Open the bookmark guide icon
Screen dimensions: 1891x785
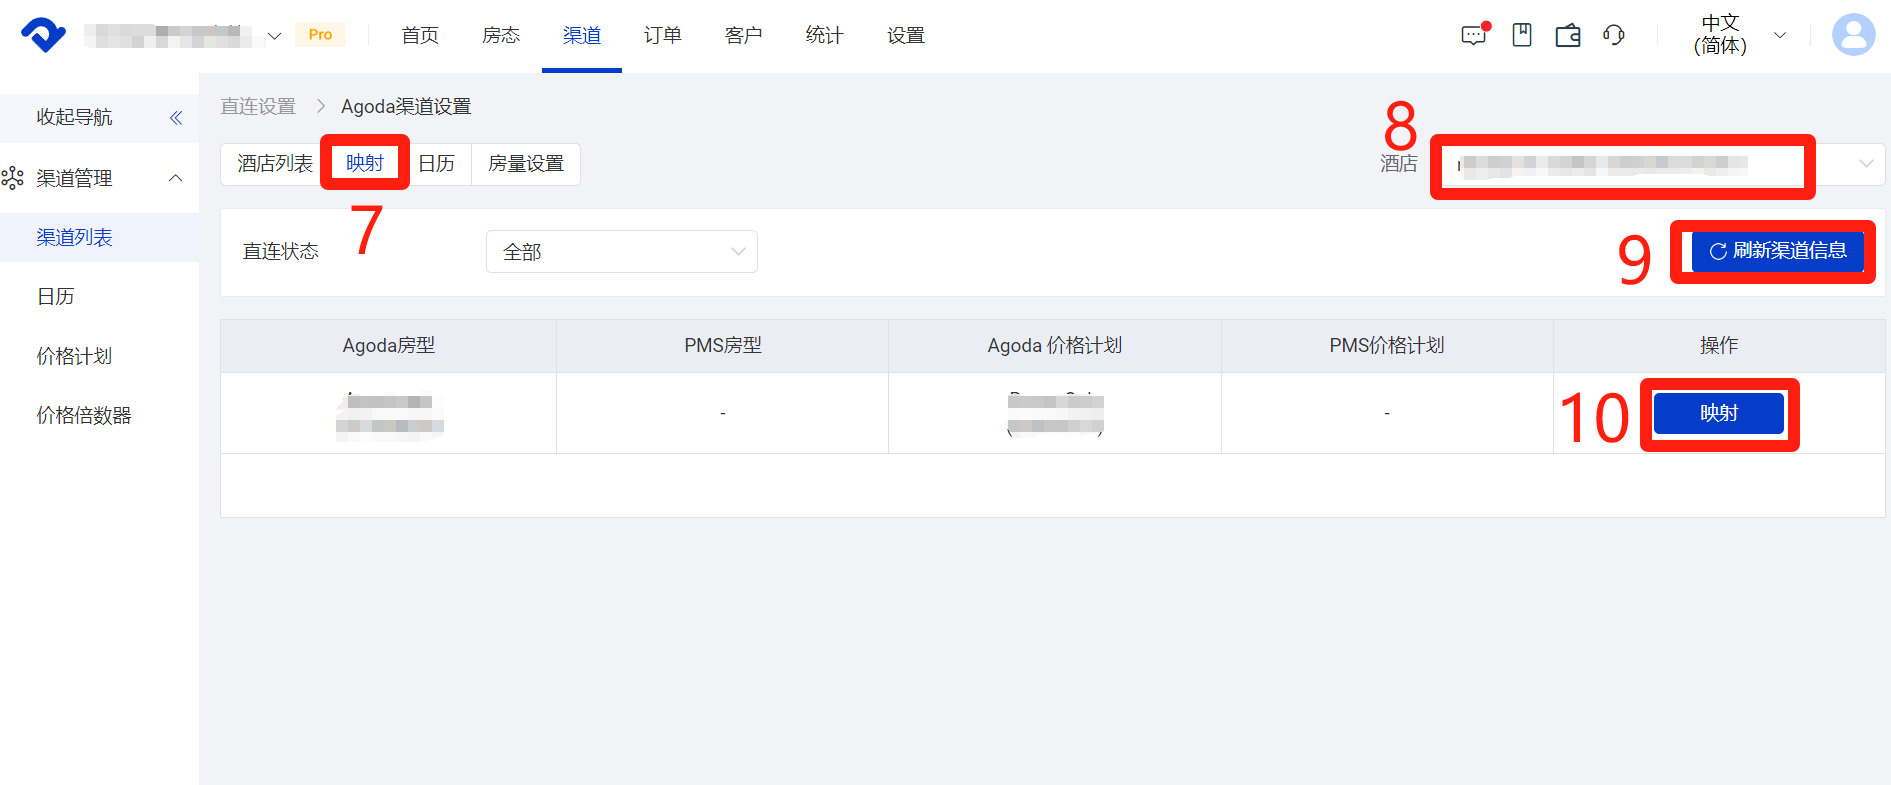point(1522,35)
